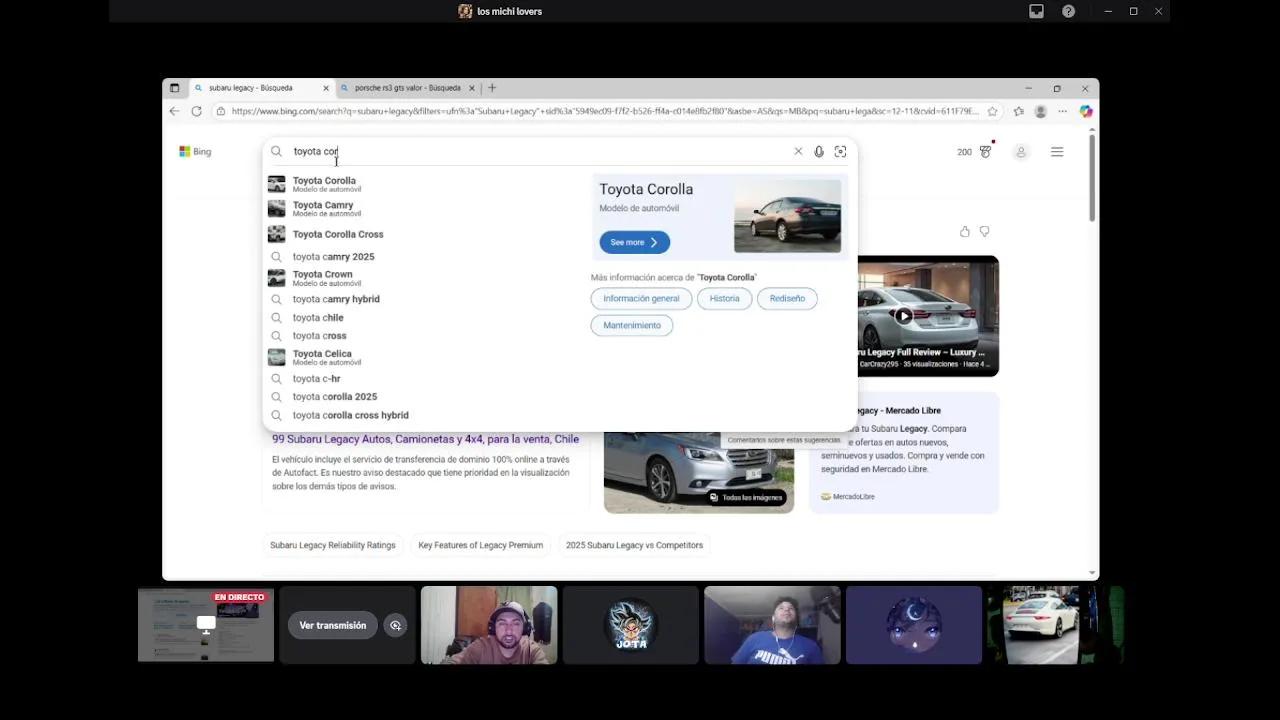Open the MercadoLibre source link

coord(848,496)
